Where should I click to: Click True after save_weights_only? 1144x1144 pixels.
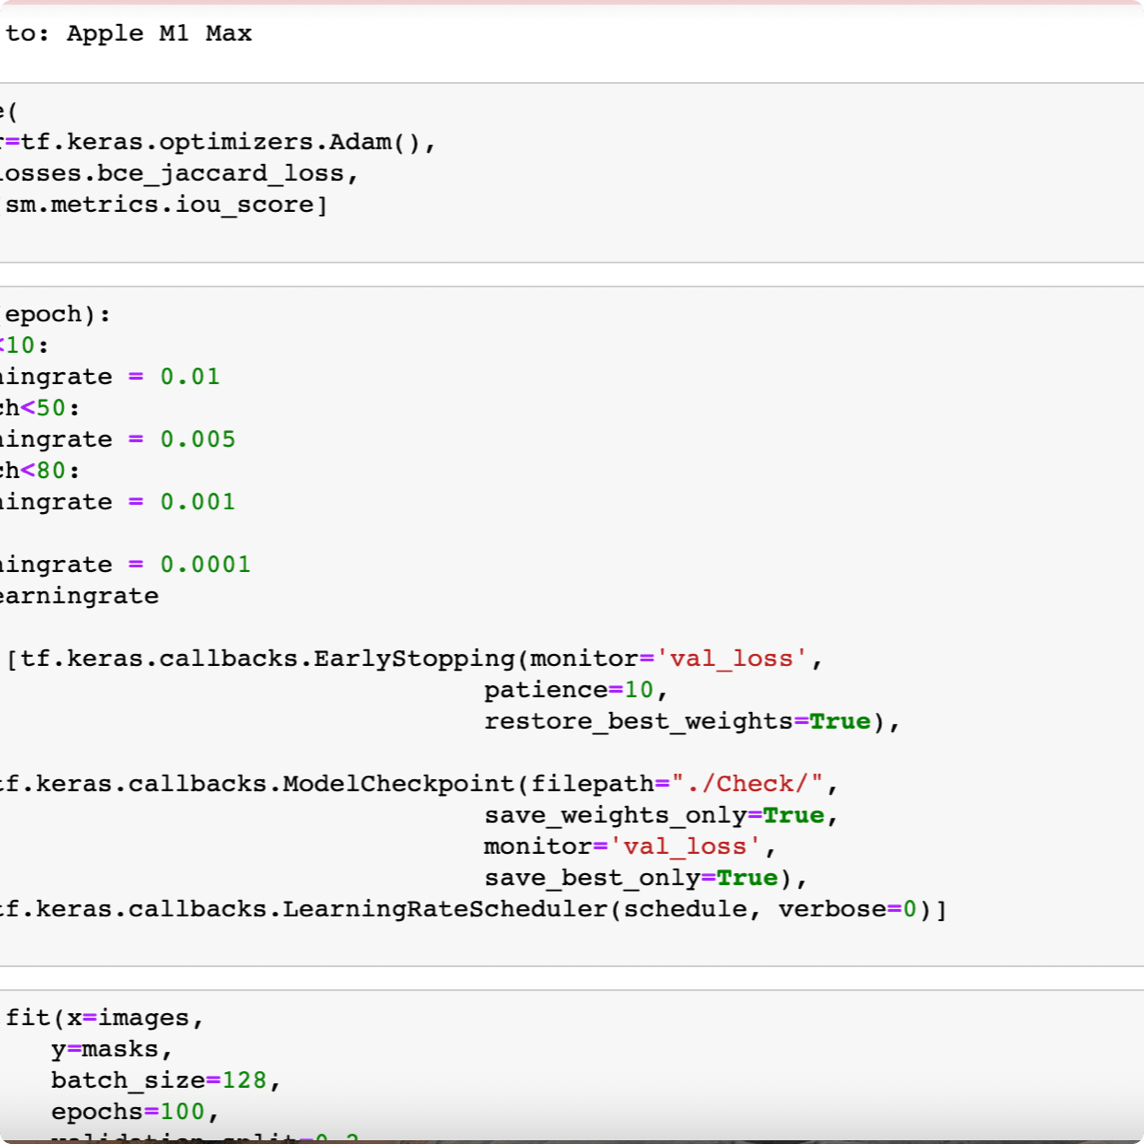point(793,816)
